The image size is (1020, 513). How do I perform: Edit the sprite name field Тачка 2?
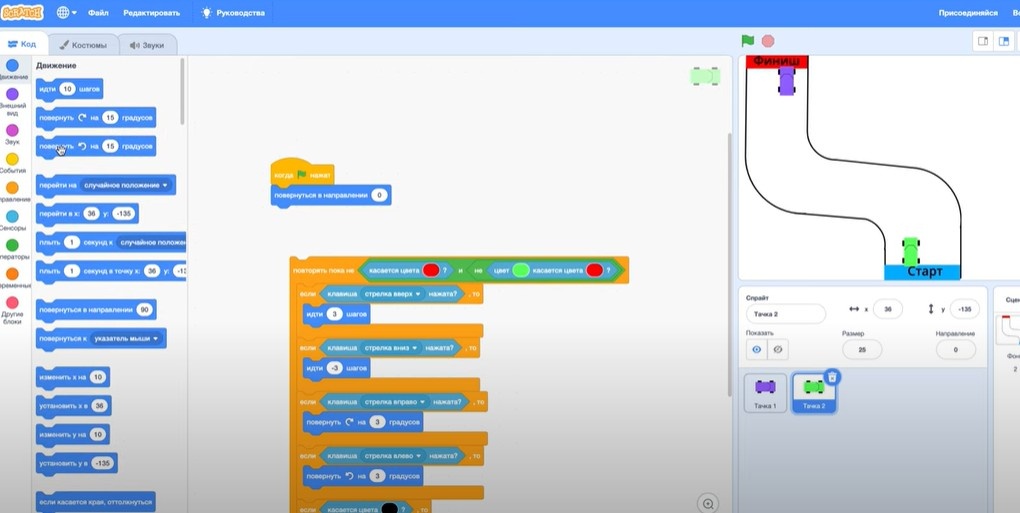[x=786, y=313]
